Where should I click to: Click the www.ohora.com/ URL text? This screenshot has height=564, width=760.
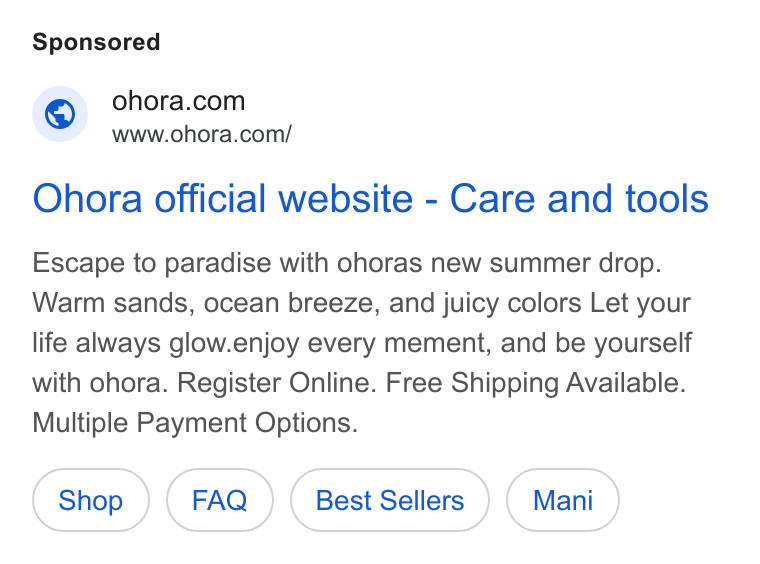[x=202, y=134]
